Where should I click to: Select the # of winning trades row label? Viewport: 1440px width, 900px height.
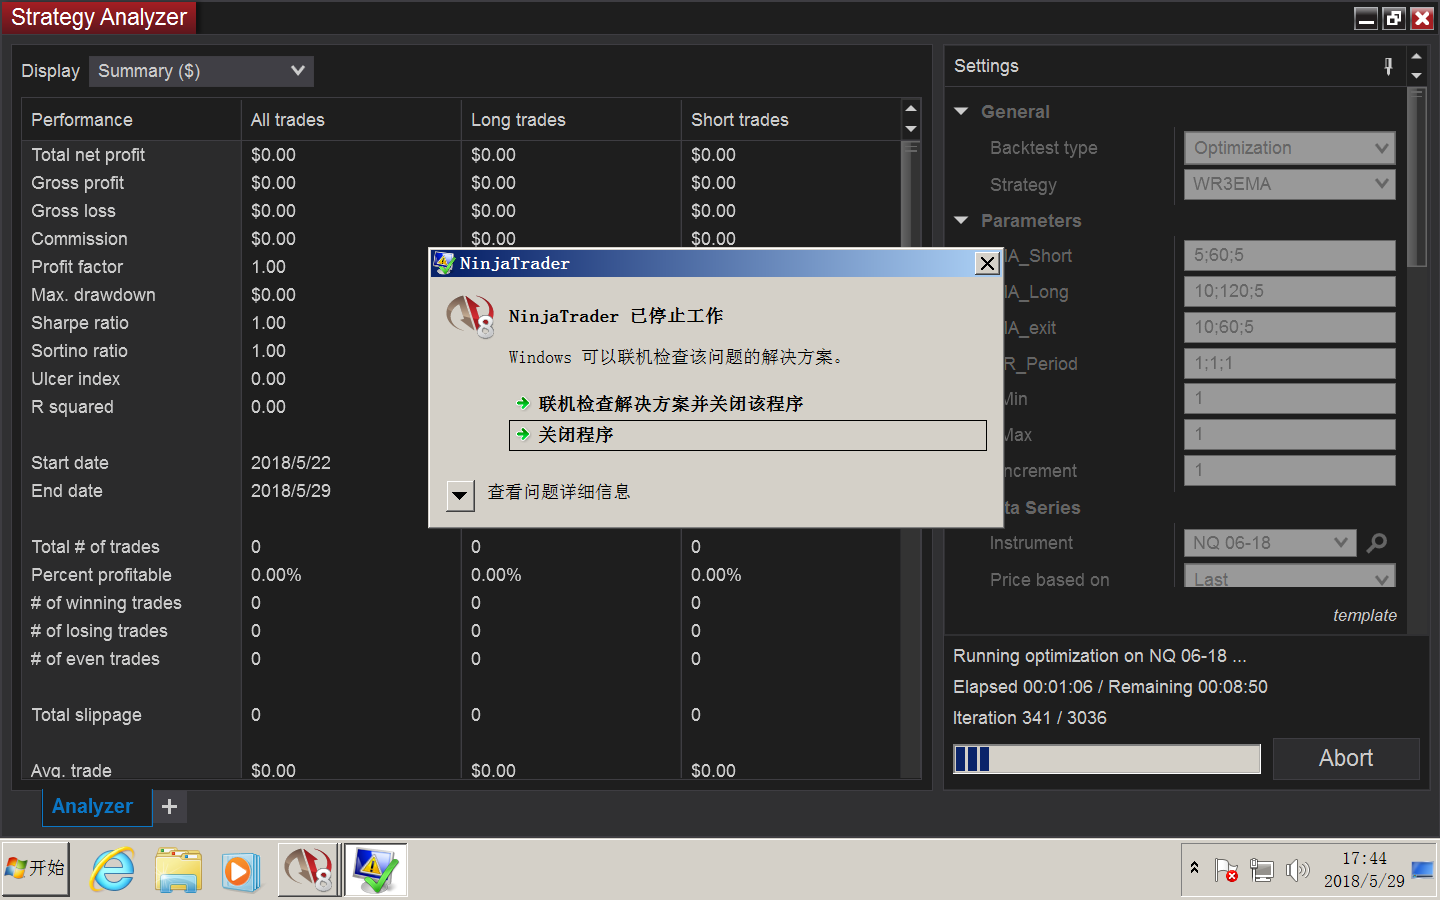106,603
